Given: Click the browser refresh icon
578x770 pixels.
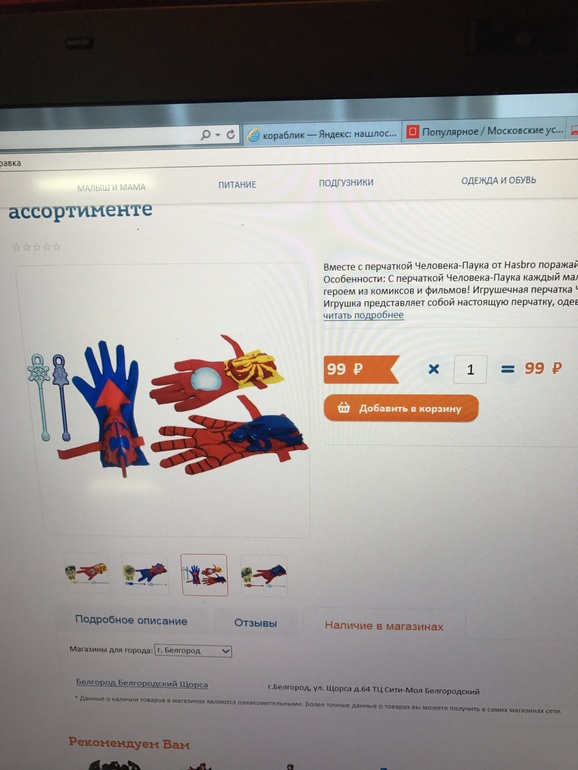Looking at the screenshot, I should [x=230, y=134].
